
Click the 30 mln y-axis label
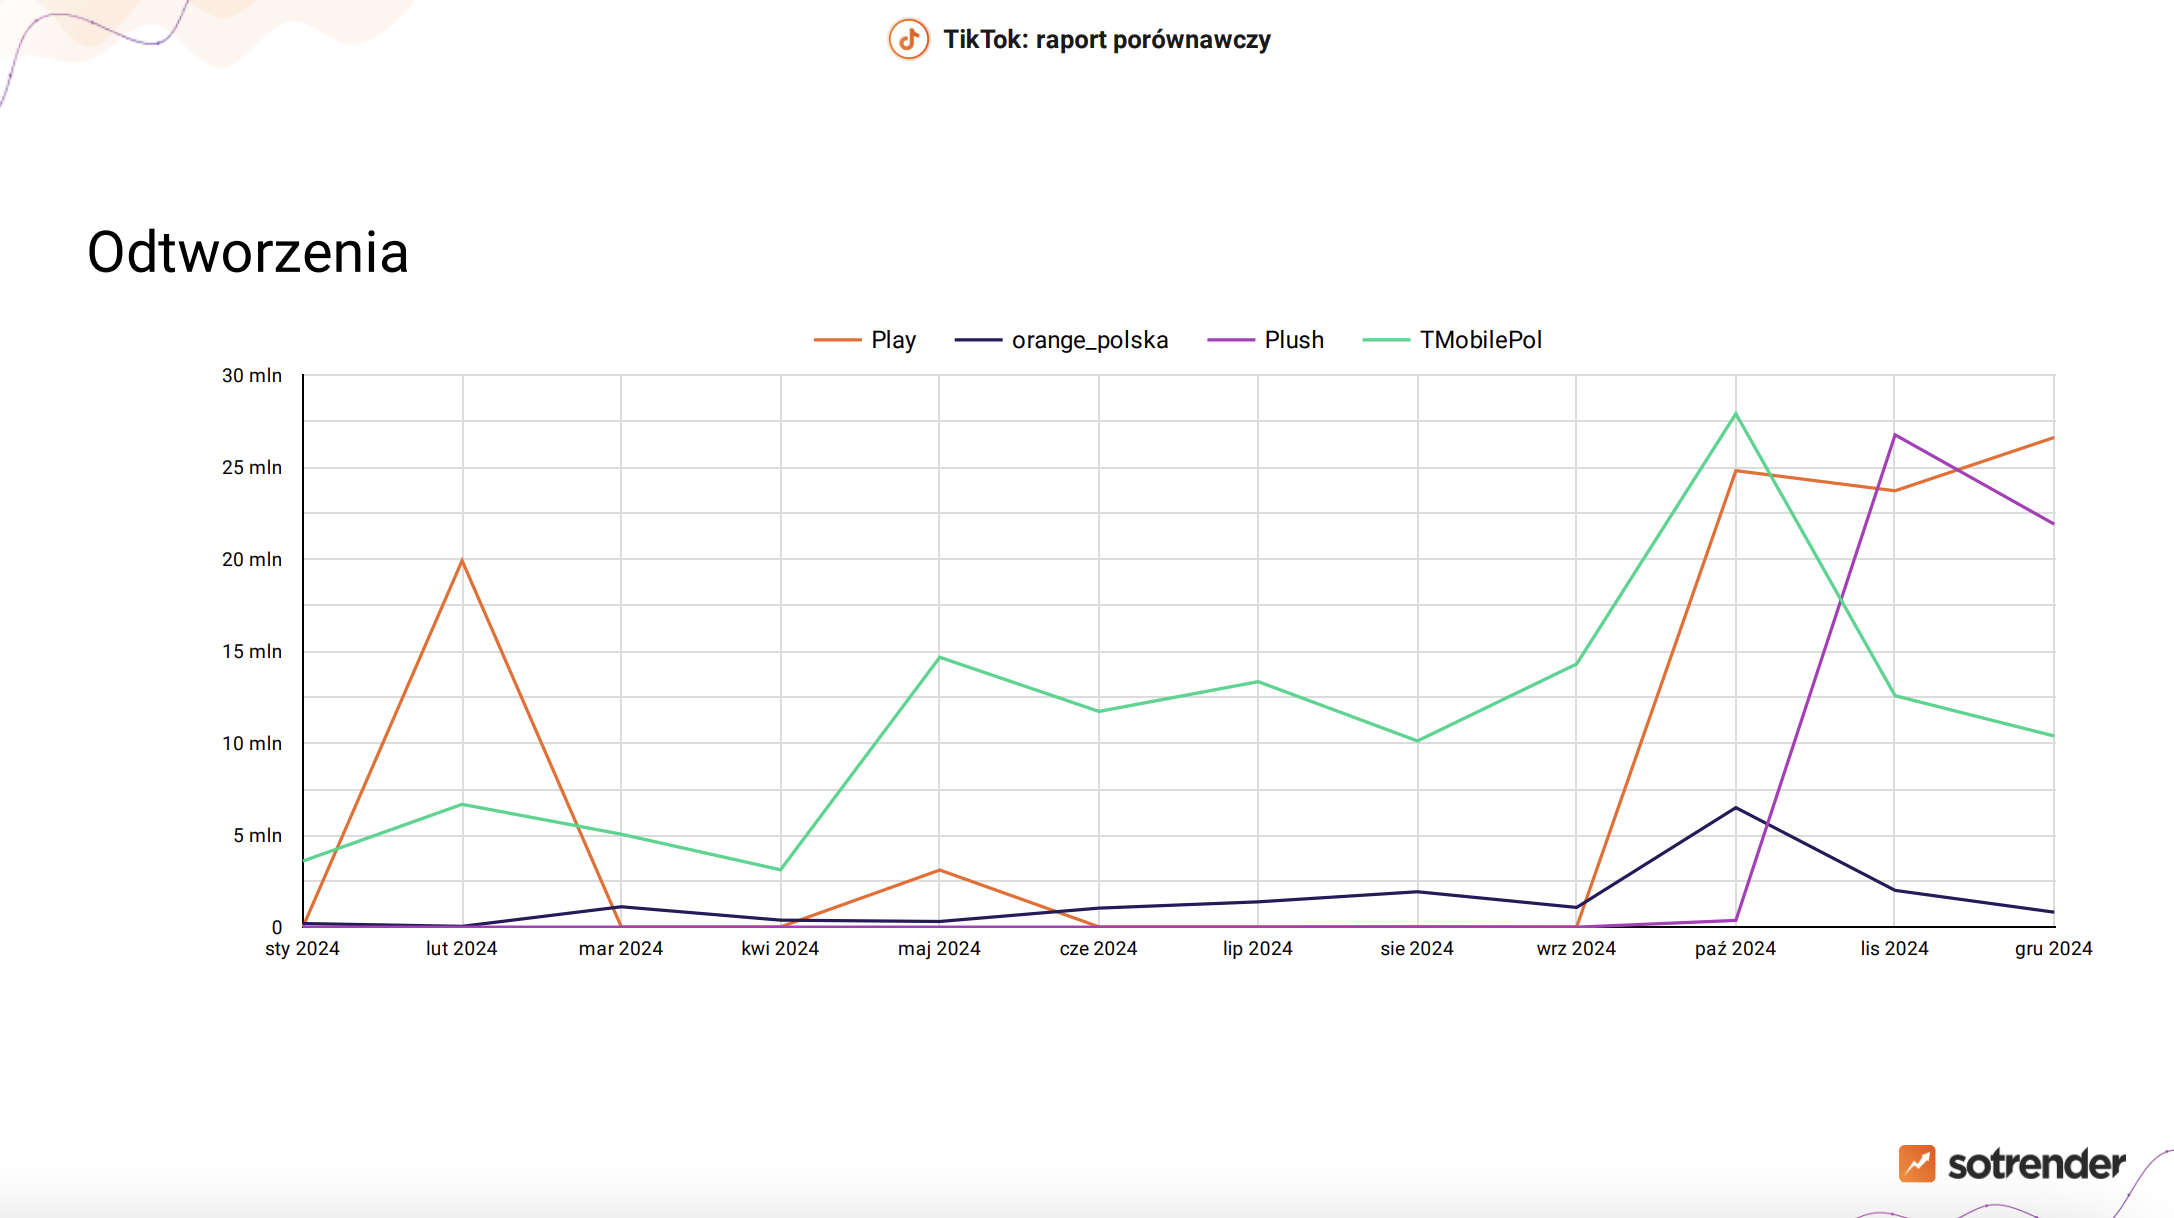click(x=252, y=375)
